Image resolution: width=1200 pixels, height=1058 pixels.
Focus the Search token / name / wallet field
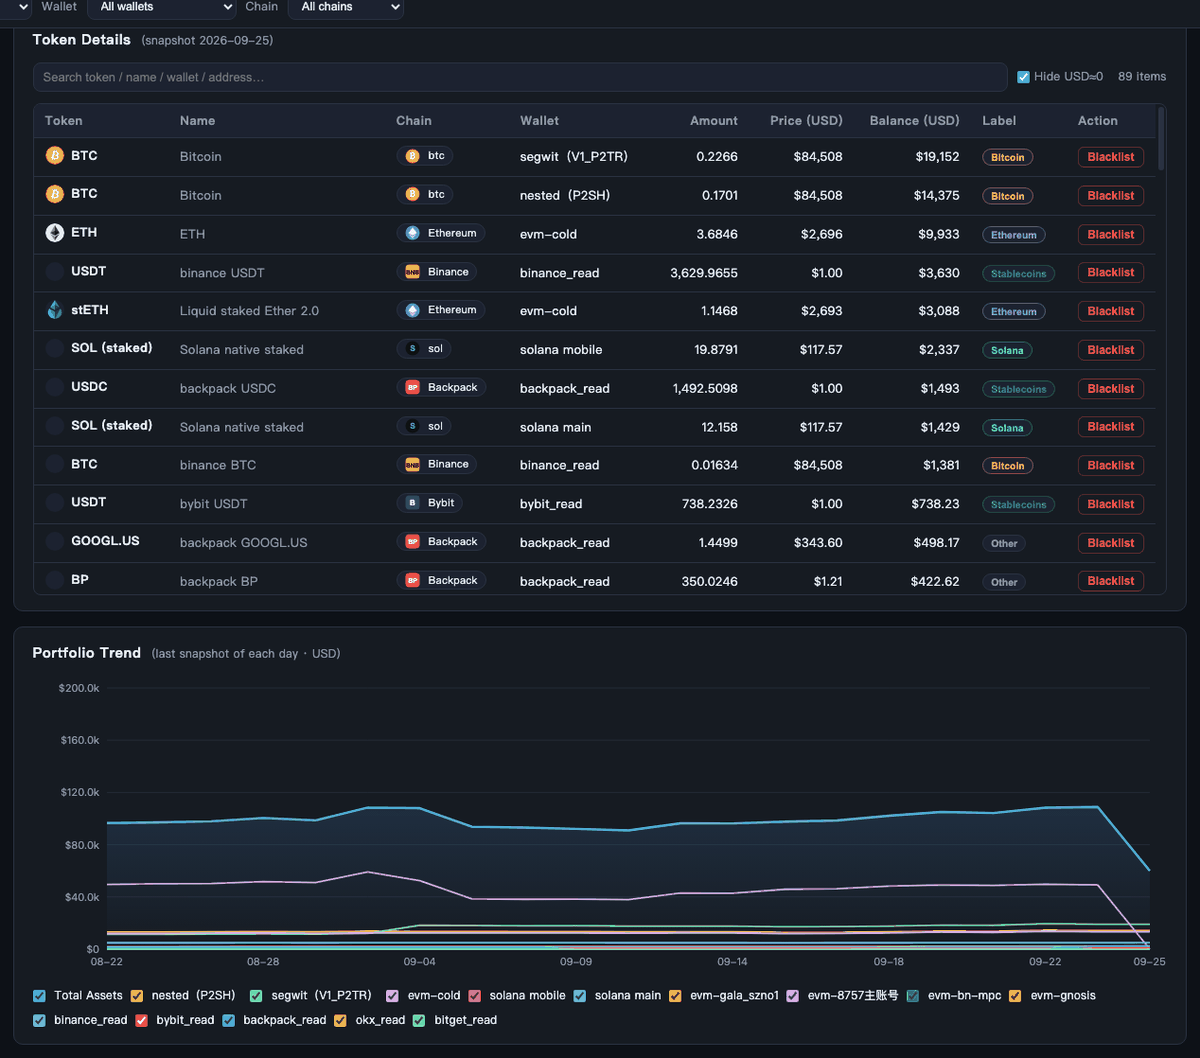pos(520,77)
